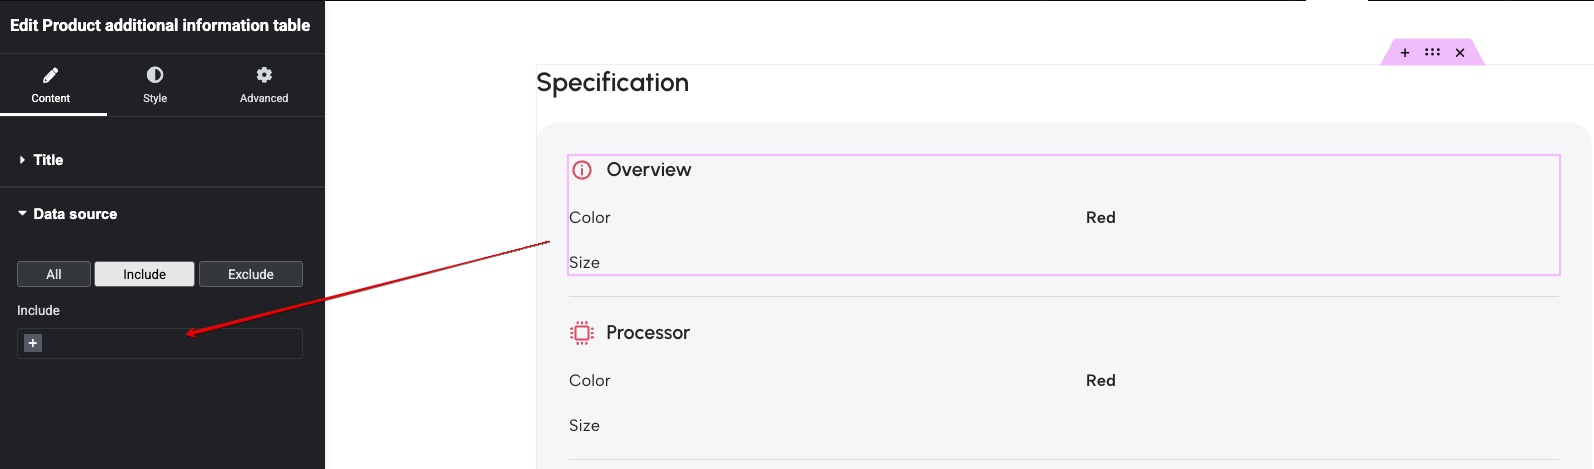Click the Include items input field
The height and width of the screenshot is (469, 1594).
click(160, 343)
